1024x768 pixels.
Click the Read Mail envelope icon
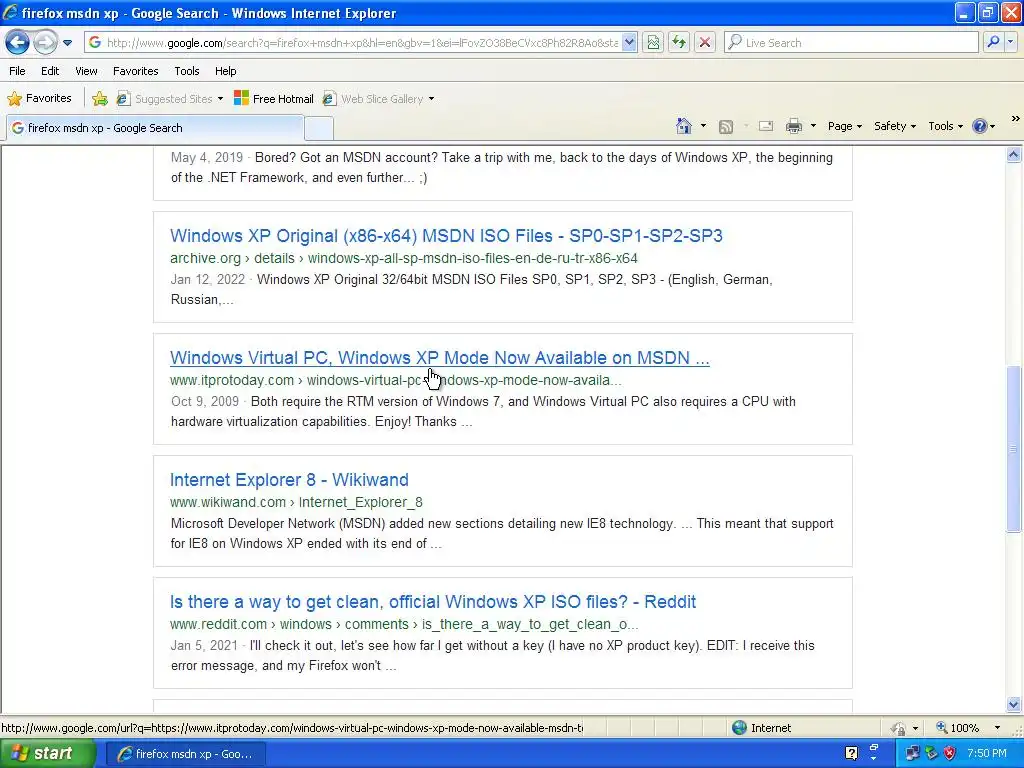tap(766, 126)
